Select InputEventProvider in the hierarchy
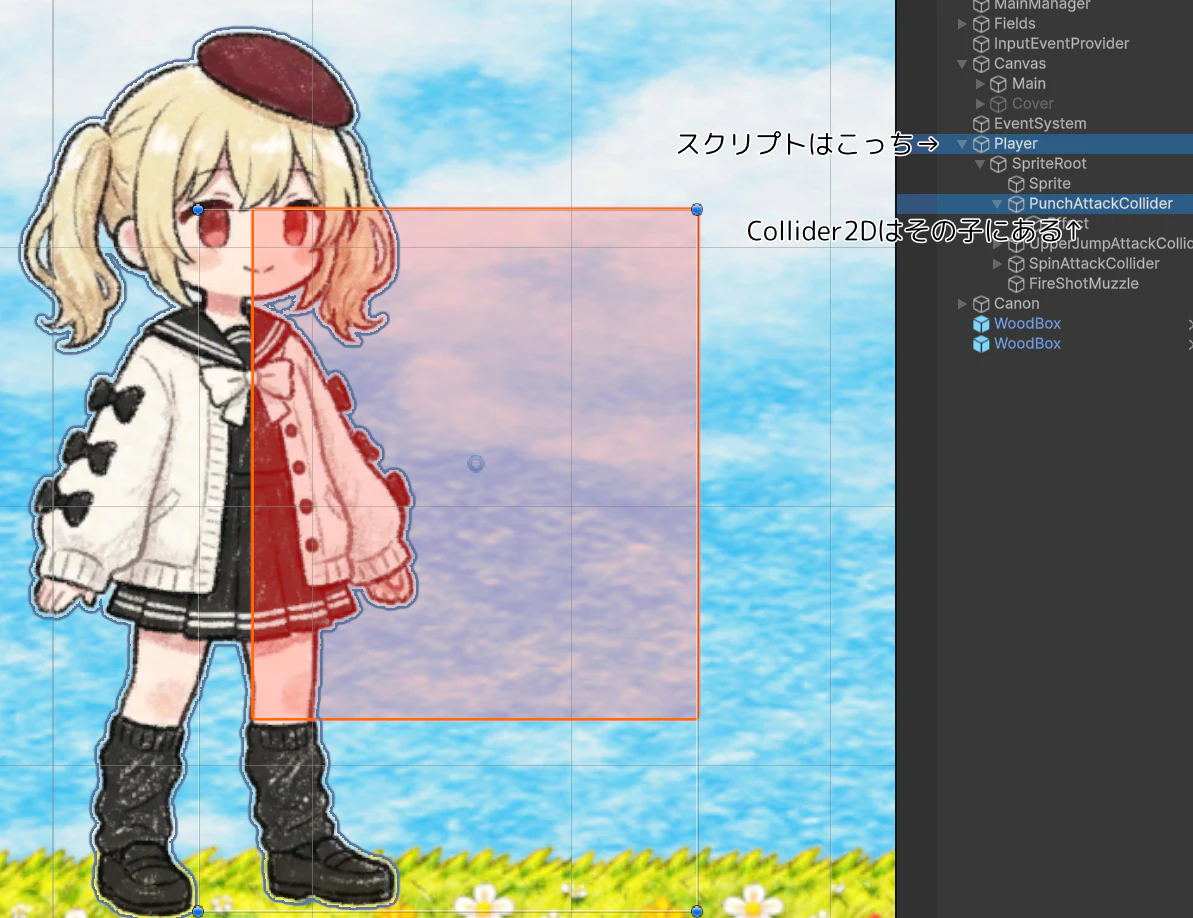The image size is (1193, 918). click(1061, 43)
